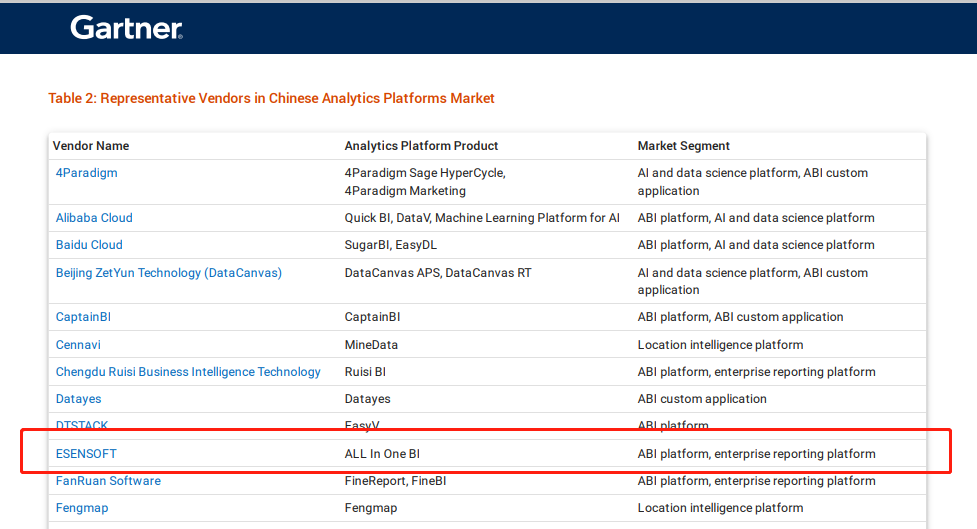This screenshot has height=529, width=977.
Task: Open Chengdu Ruisi Business Intelligence Technology link
Action: point(188,372)
